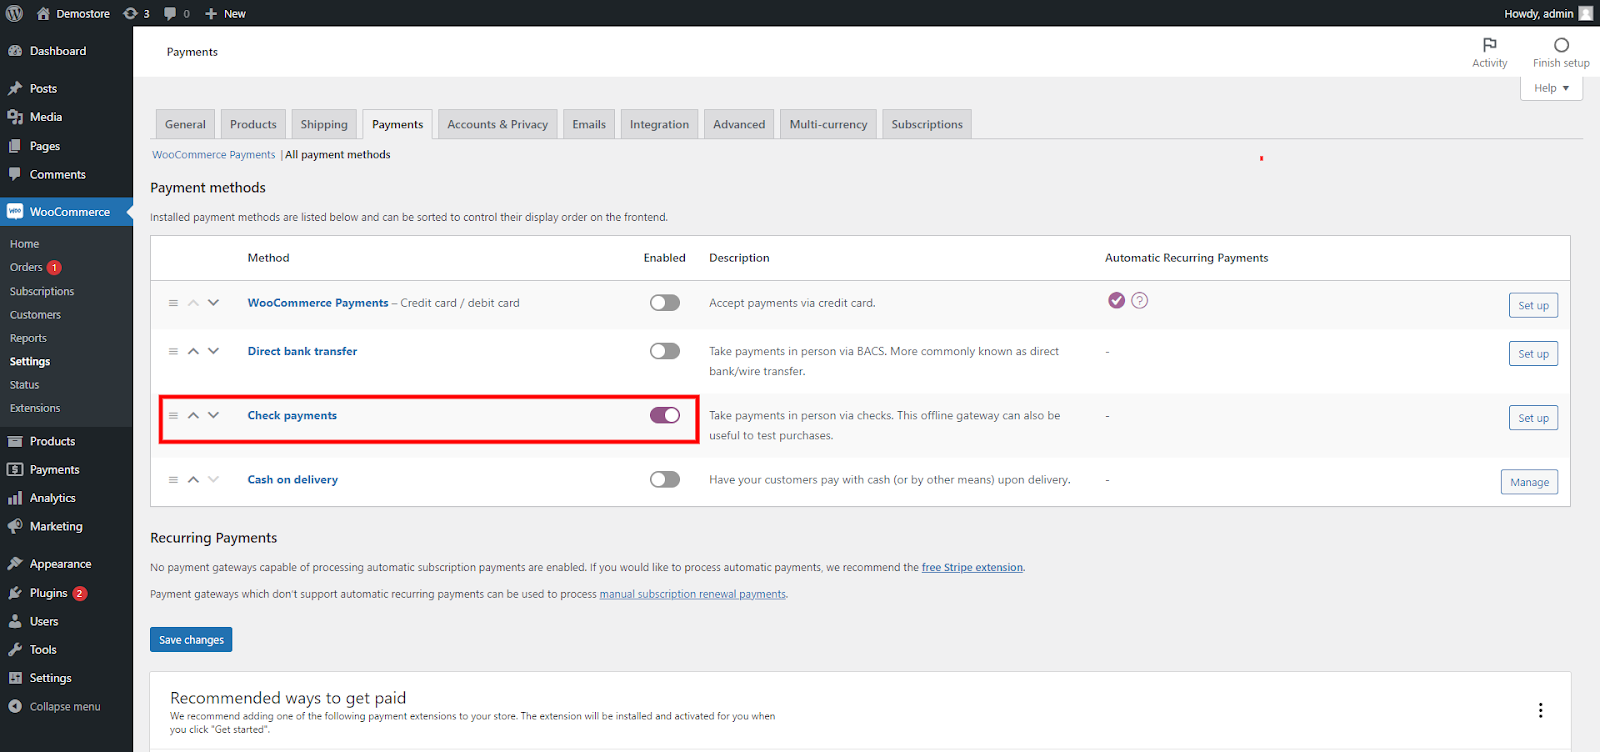Image resolution: width=1600 pixels, height=752 pixels.
Task: Switch to the Emails tab
Action: coord(589,124)
